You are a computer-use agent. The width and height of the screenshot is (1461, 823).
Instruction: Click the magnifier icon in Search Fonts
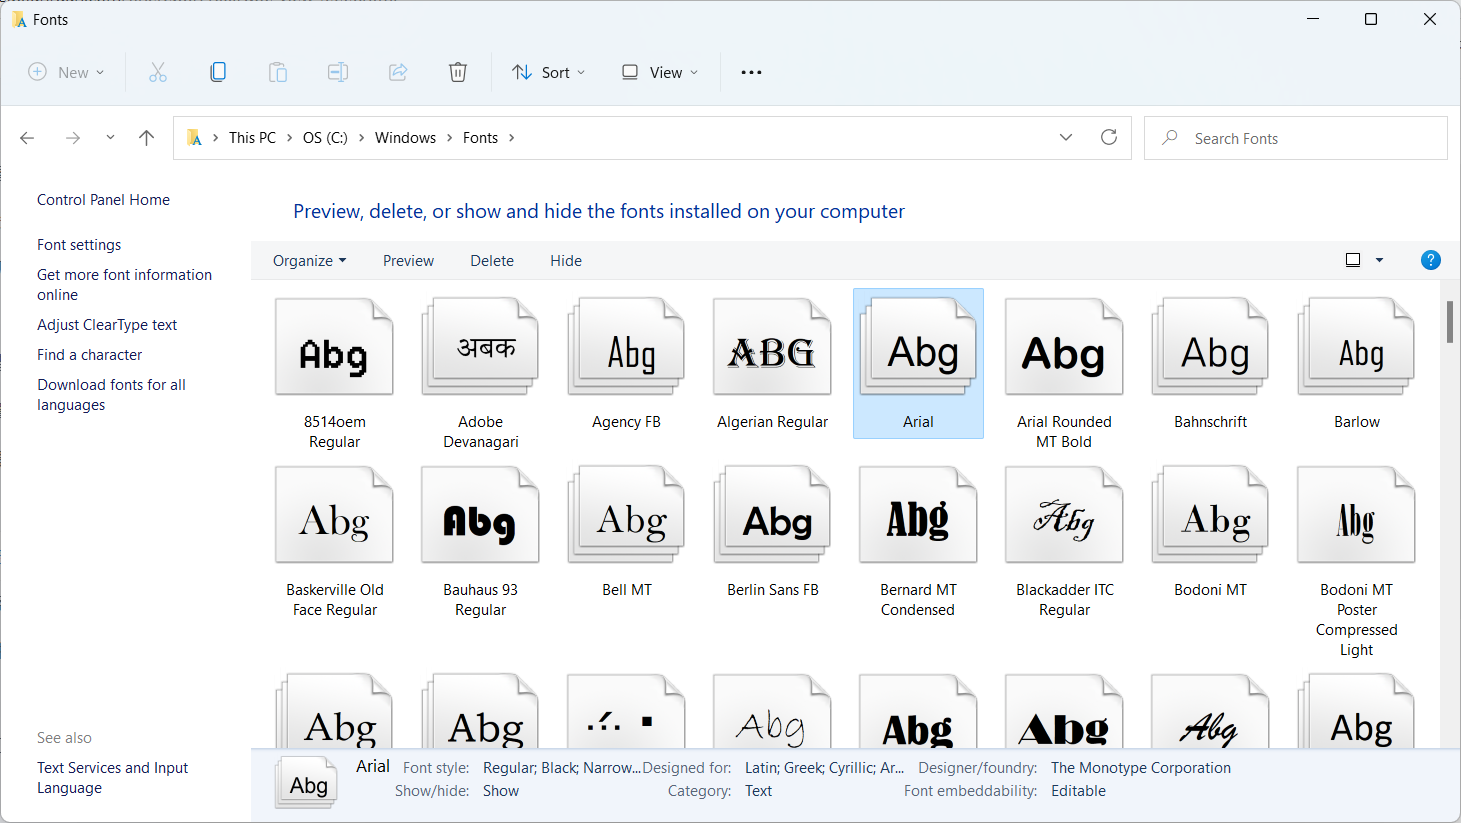tap(1169, 137)
